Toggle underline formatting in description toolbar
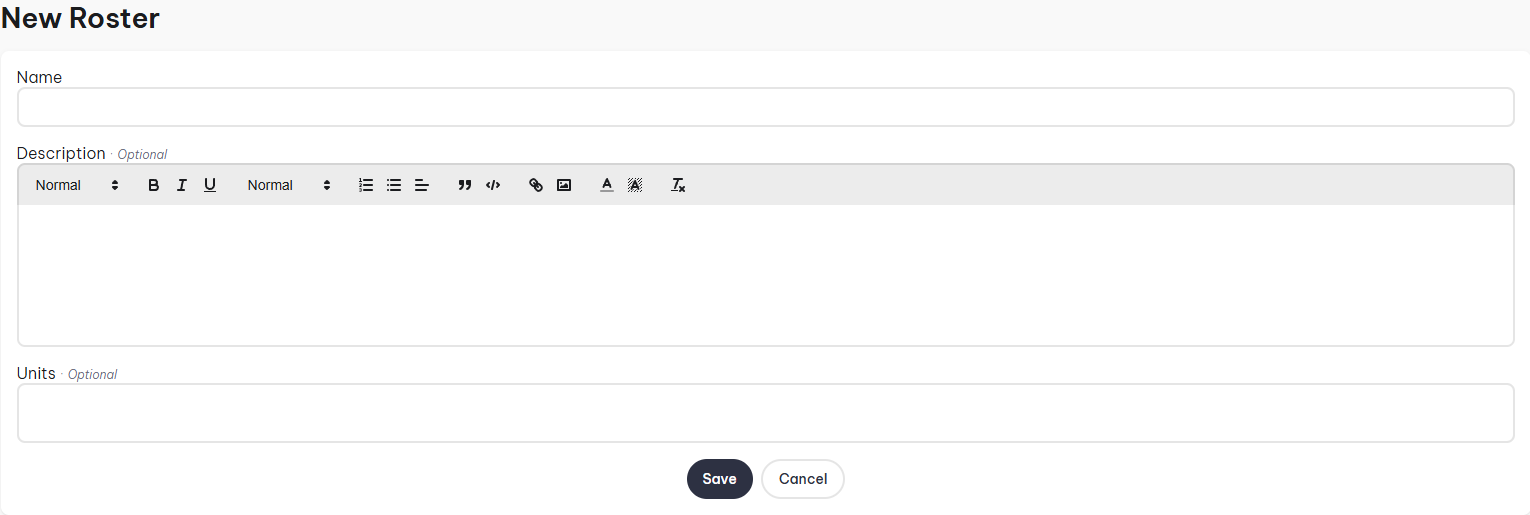 click(x=210, y=185)
